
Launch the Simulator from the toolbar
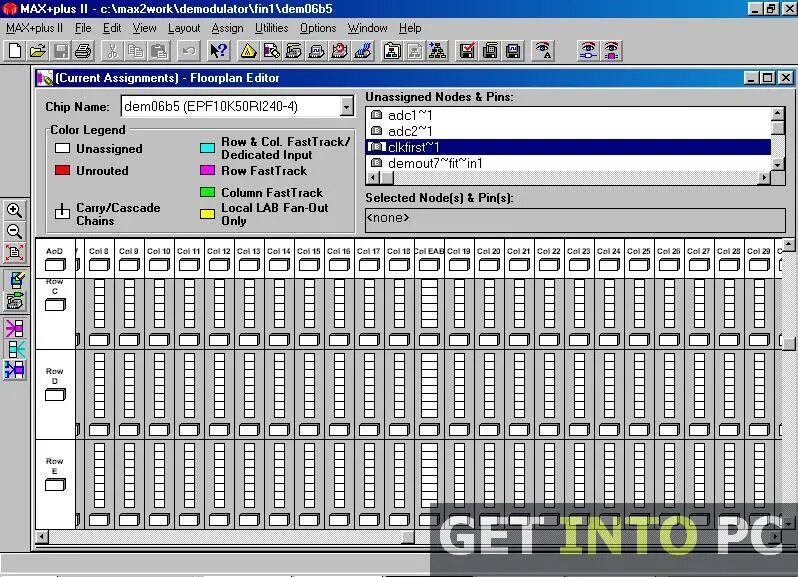tap(317, 51)
